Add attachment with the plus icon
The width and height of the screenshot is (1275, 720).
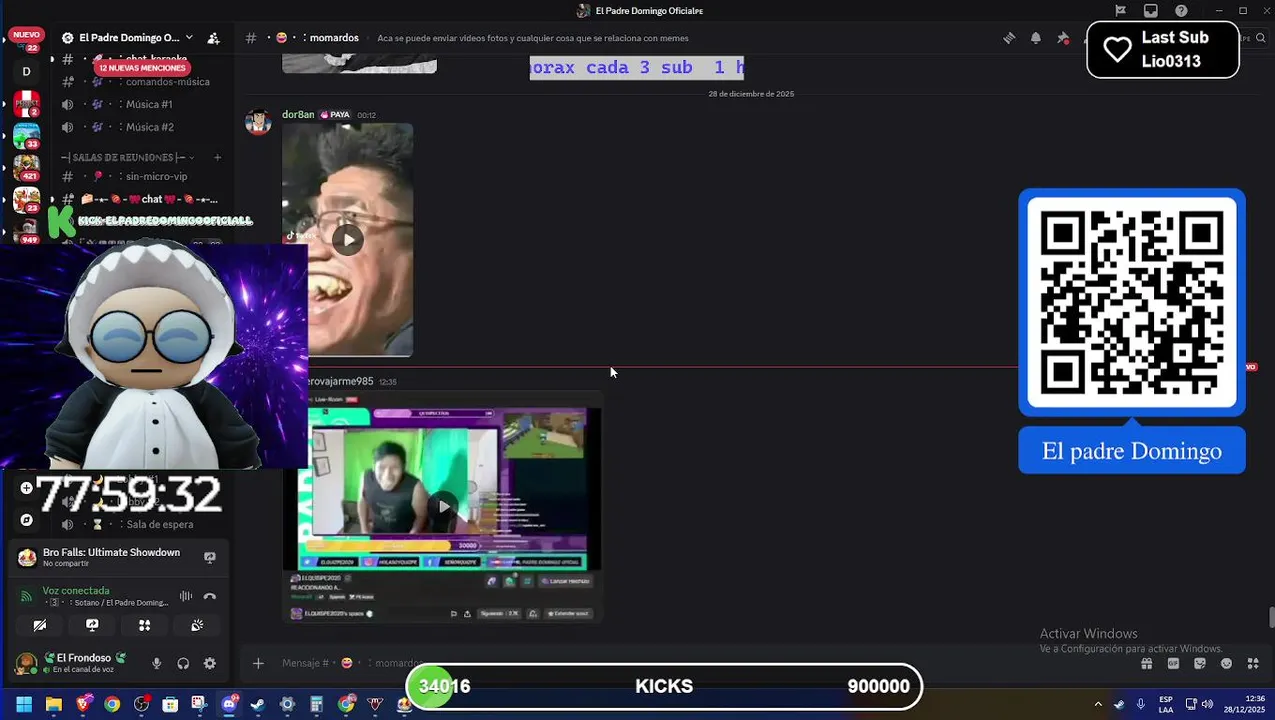pos(258,663)
